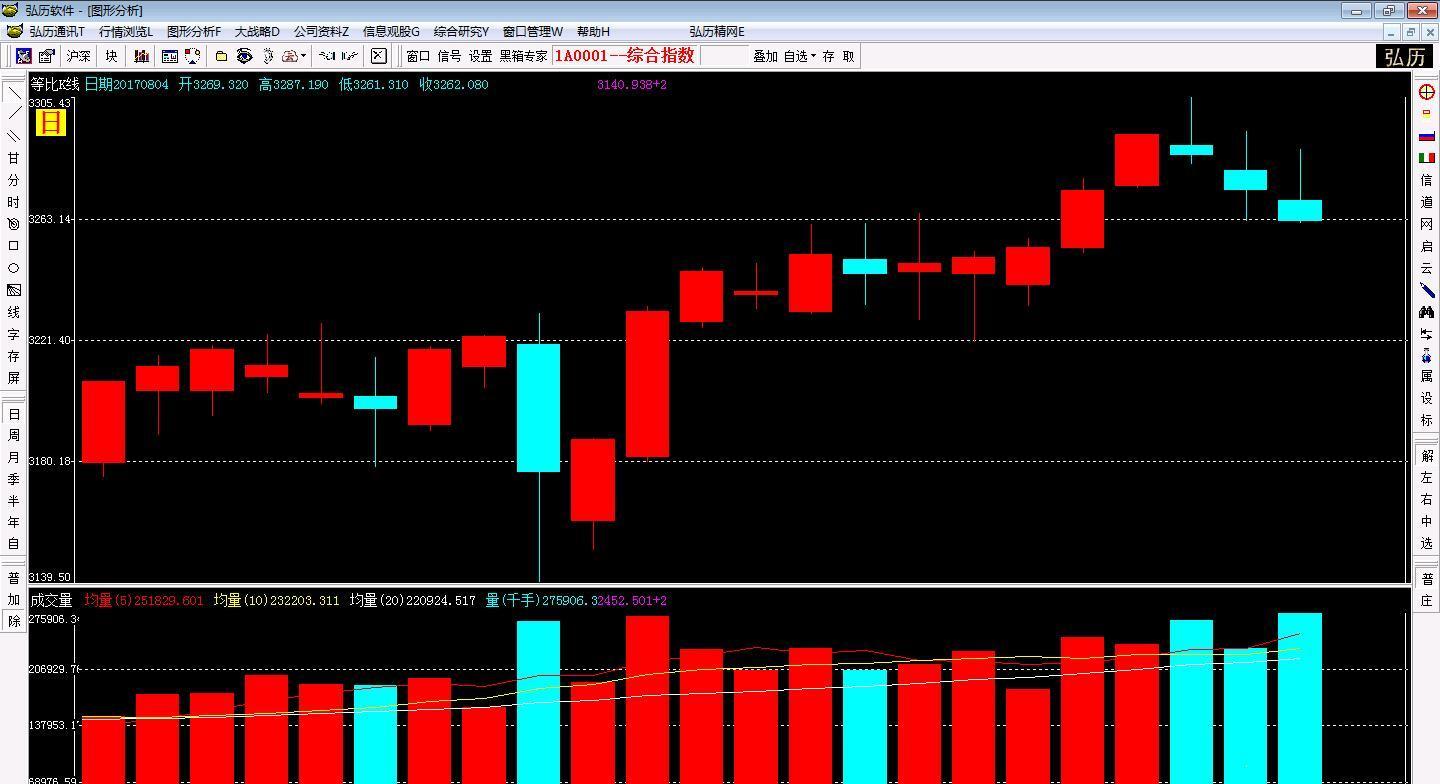The height and width of the screenshot is (784, 1440).
Task: Open the 信息观股G menu
Action: [391, 32]
